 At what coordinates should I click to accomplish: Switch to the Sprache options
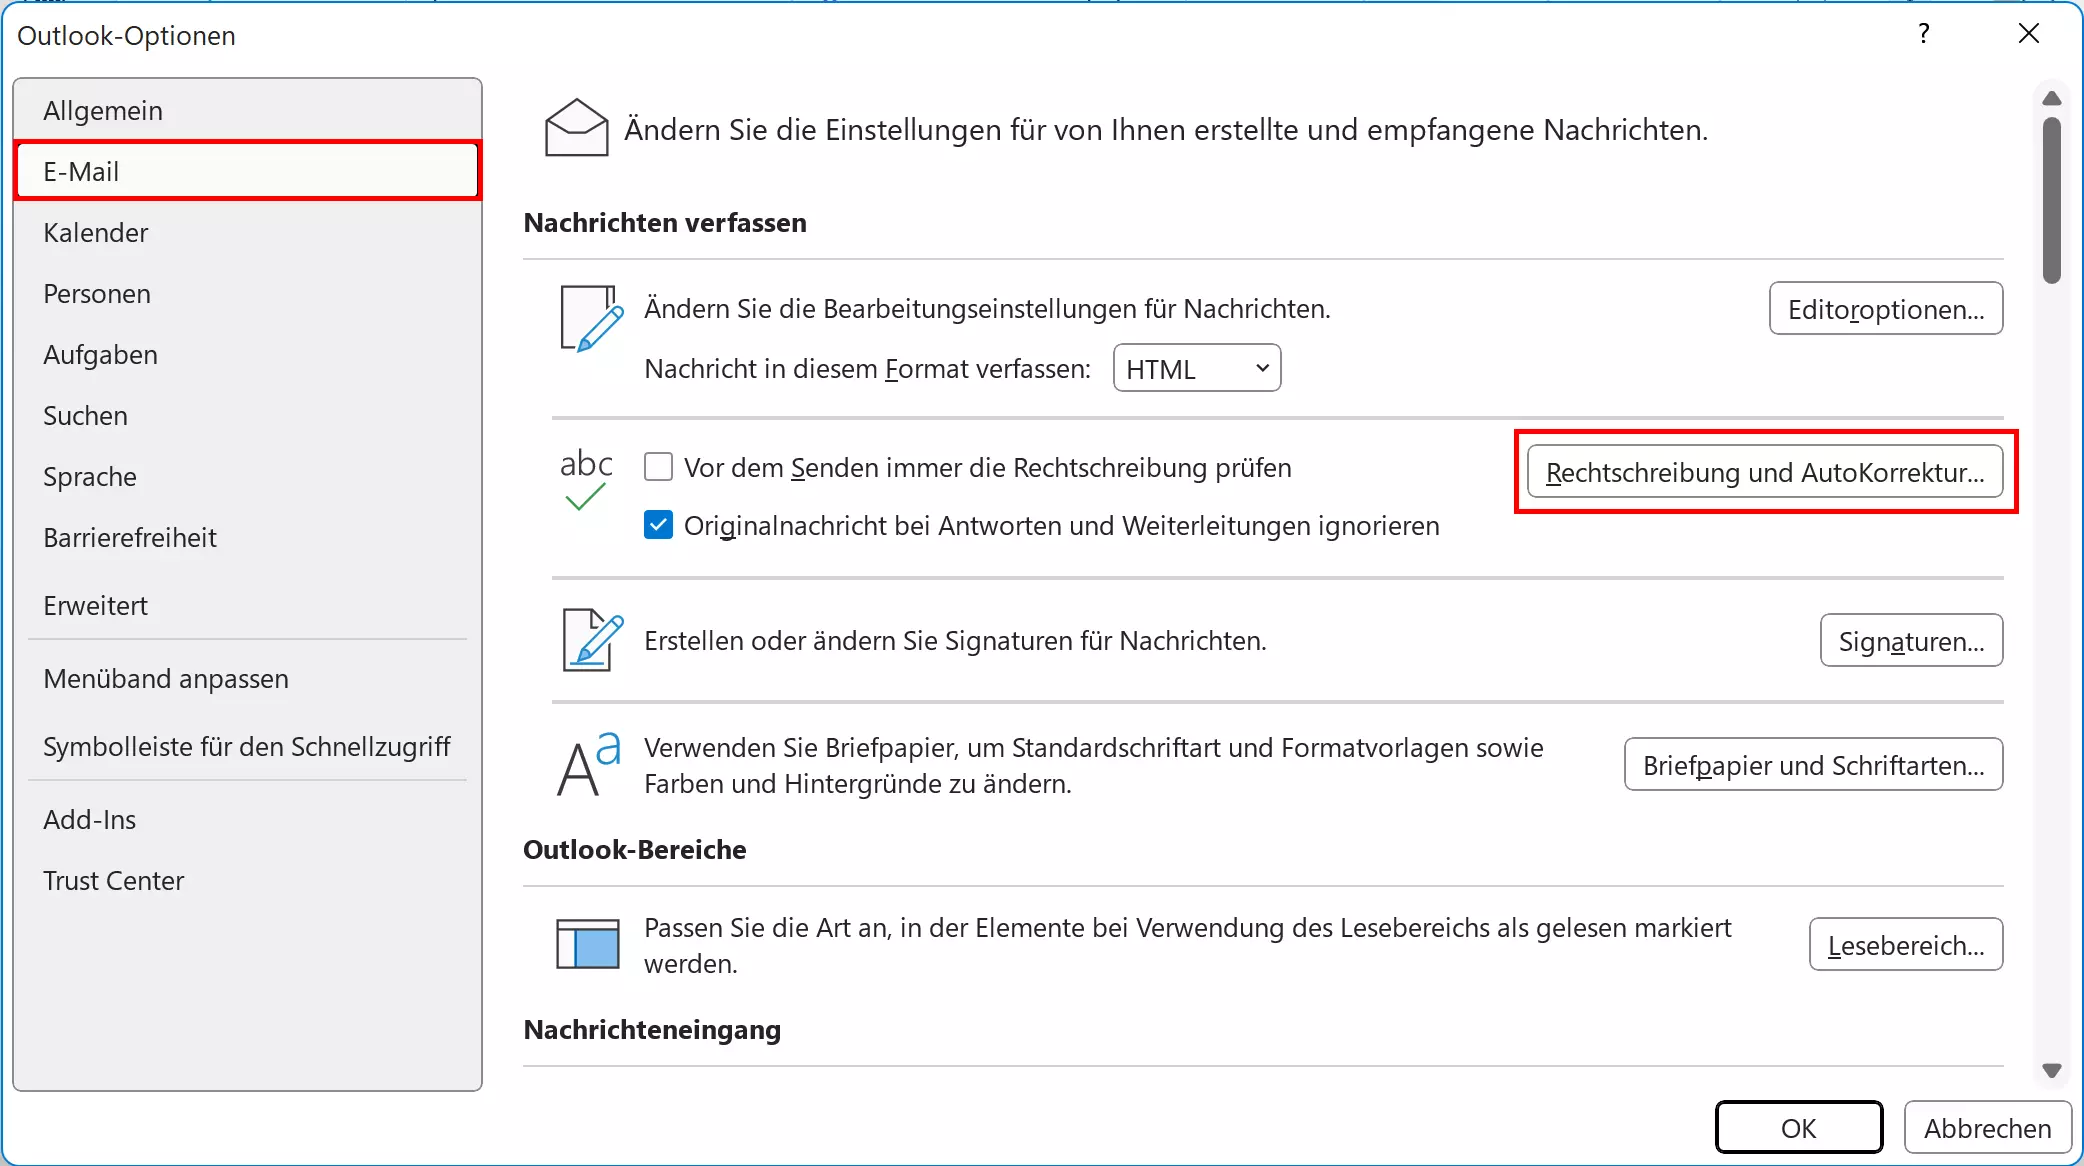click(248, 476)
